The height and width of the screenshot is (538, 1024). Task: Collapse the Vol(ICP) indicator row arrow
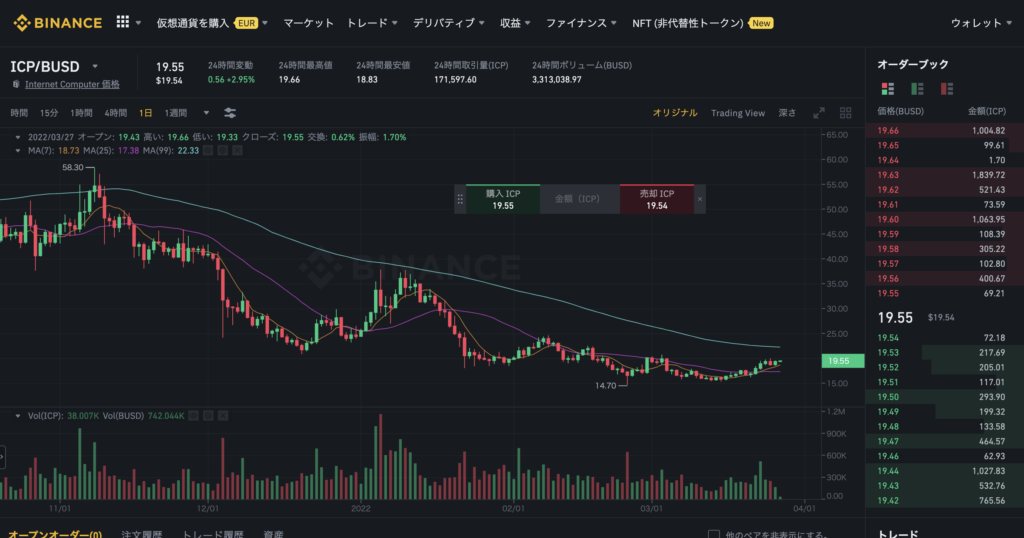coord(18,416)
